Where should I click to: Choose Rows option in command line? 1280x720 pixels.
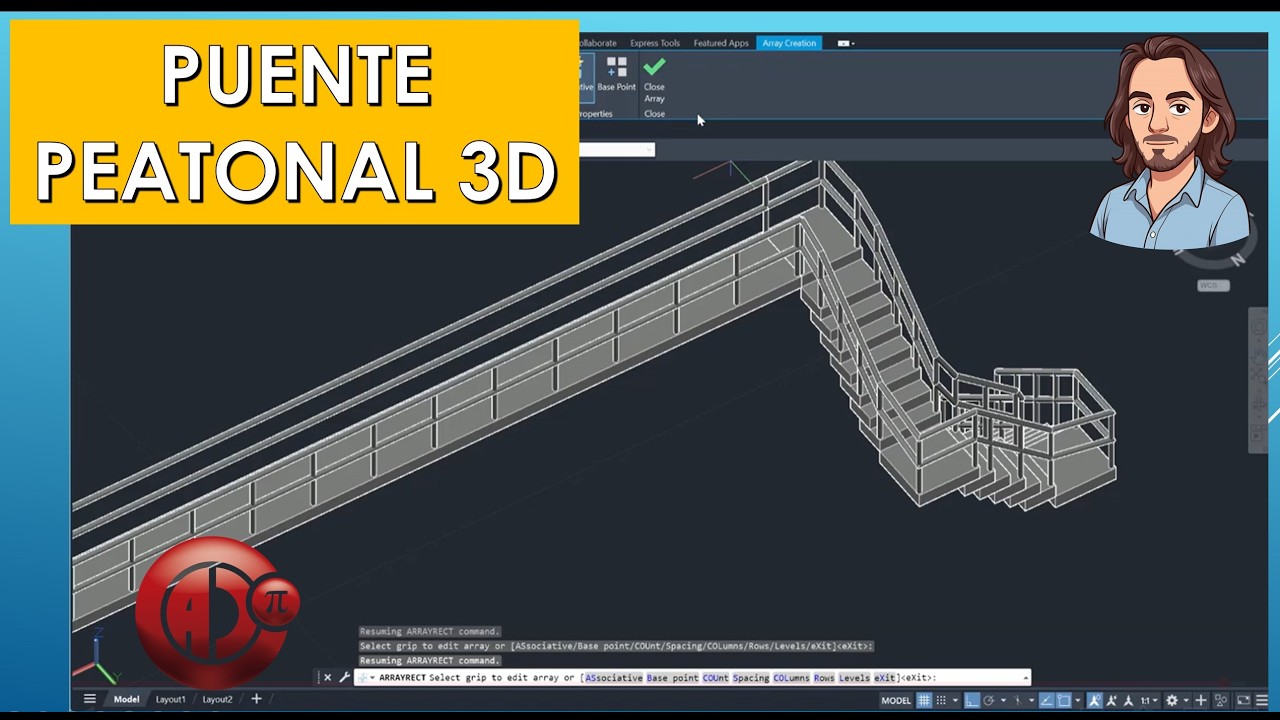click(x=824, y=677)
